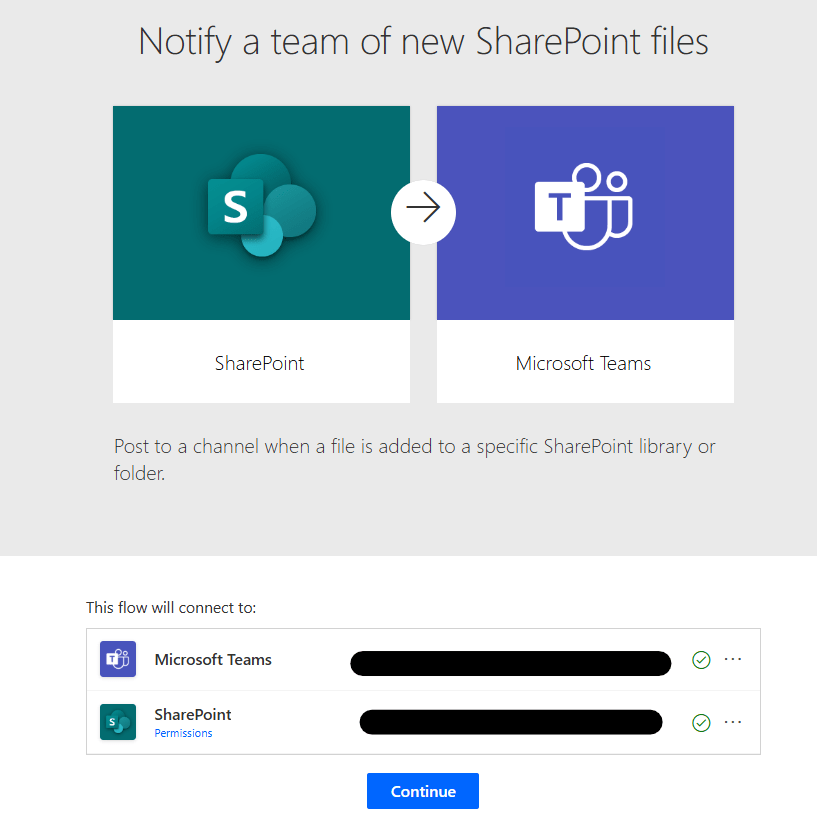Open the SharePoint connection options menu

pyautogui.click(x=733, y=722)
